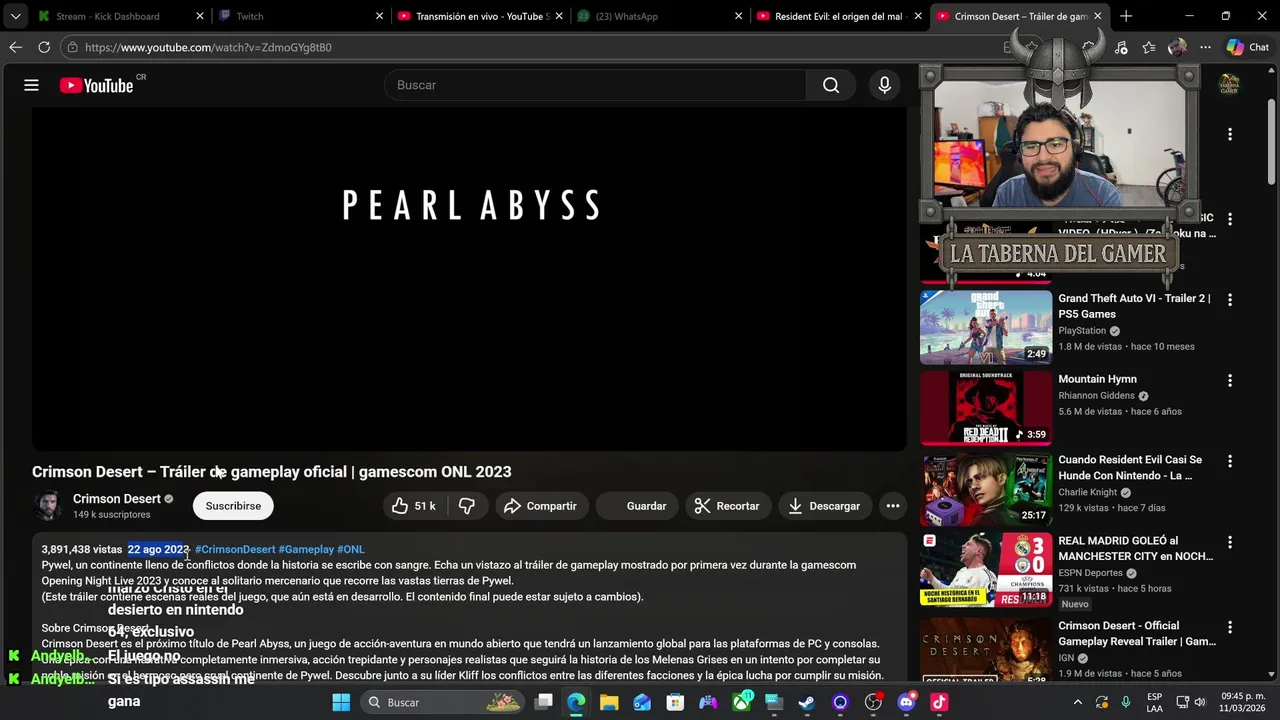
Task: Click the browser address bar URL
Action: [208, 47]
